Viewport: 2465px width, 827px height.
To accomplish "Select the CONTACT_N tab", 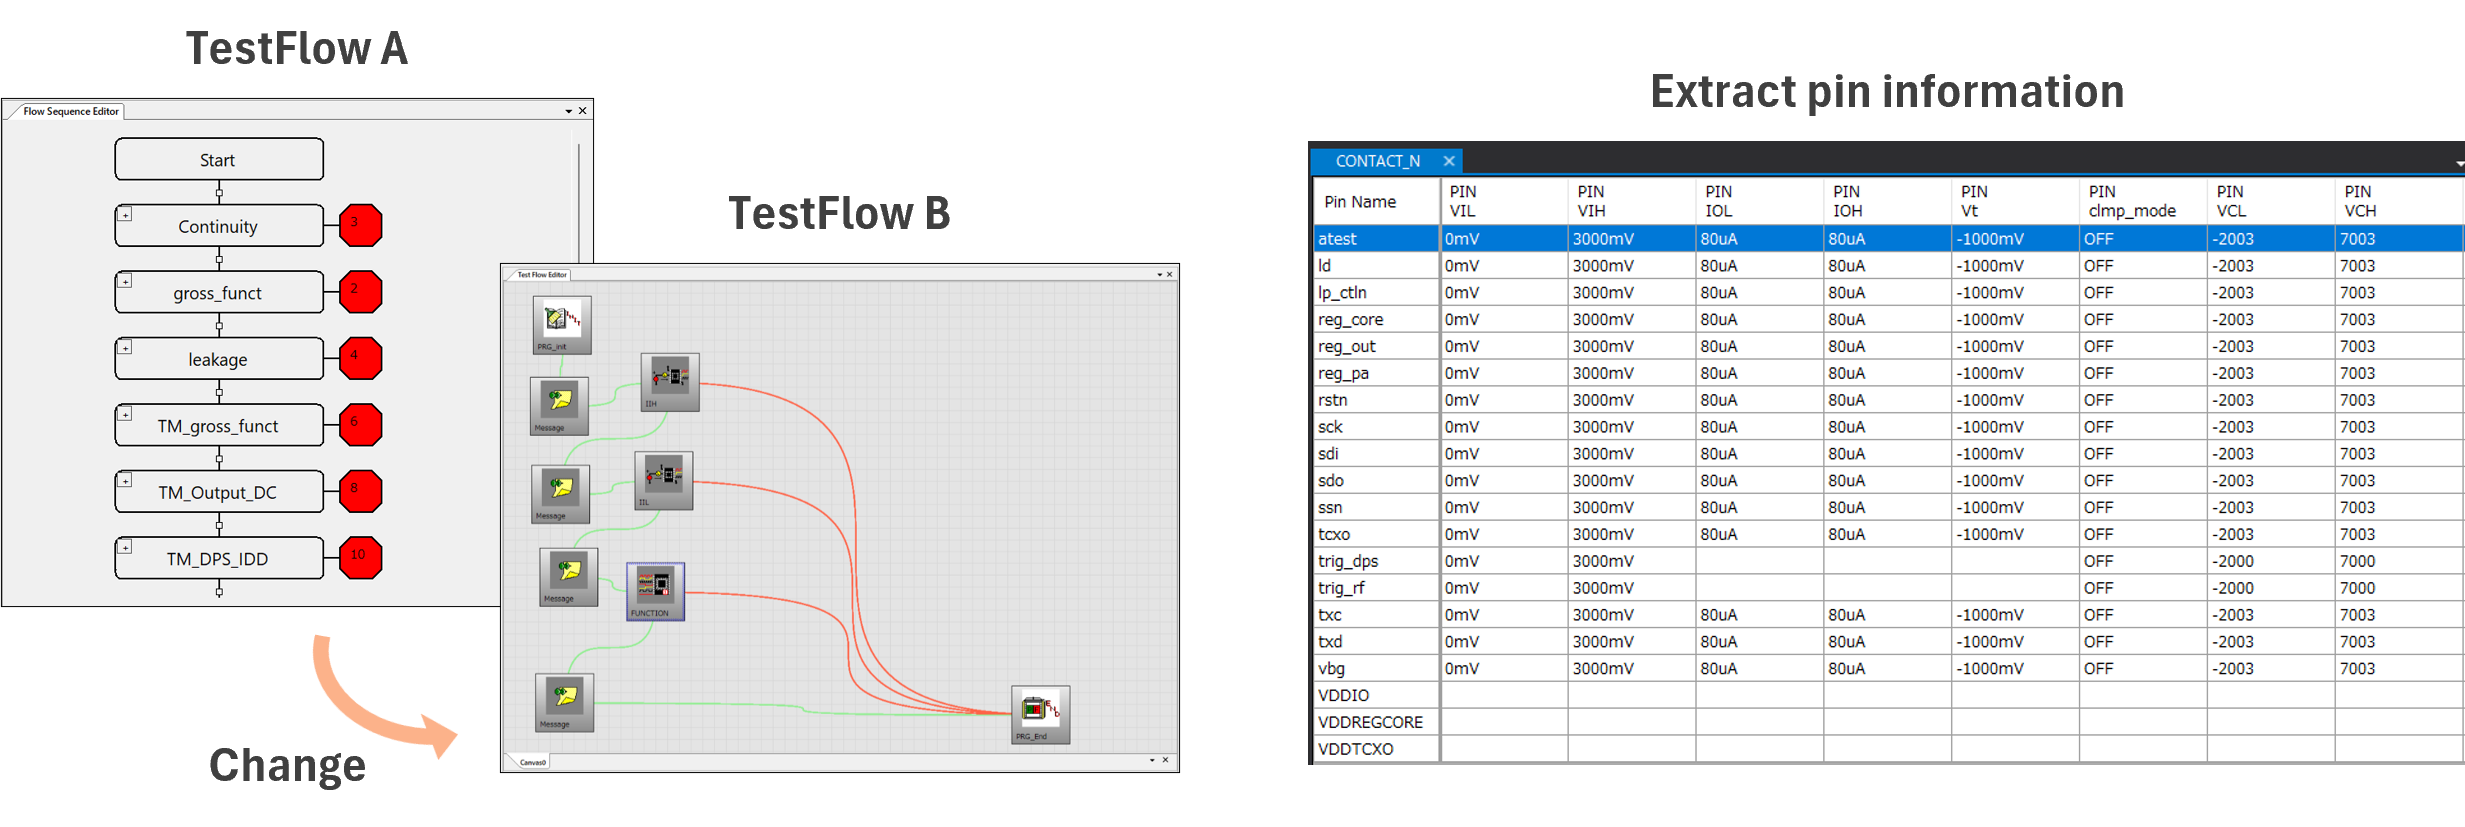I will click(1377, 161).
